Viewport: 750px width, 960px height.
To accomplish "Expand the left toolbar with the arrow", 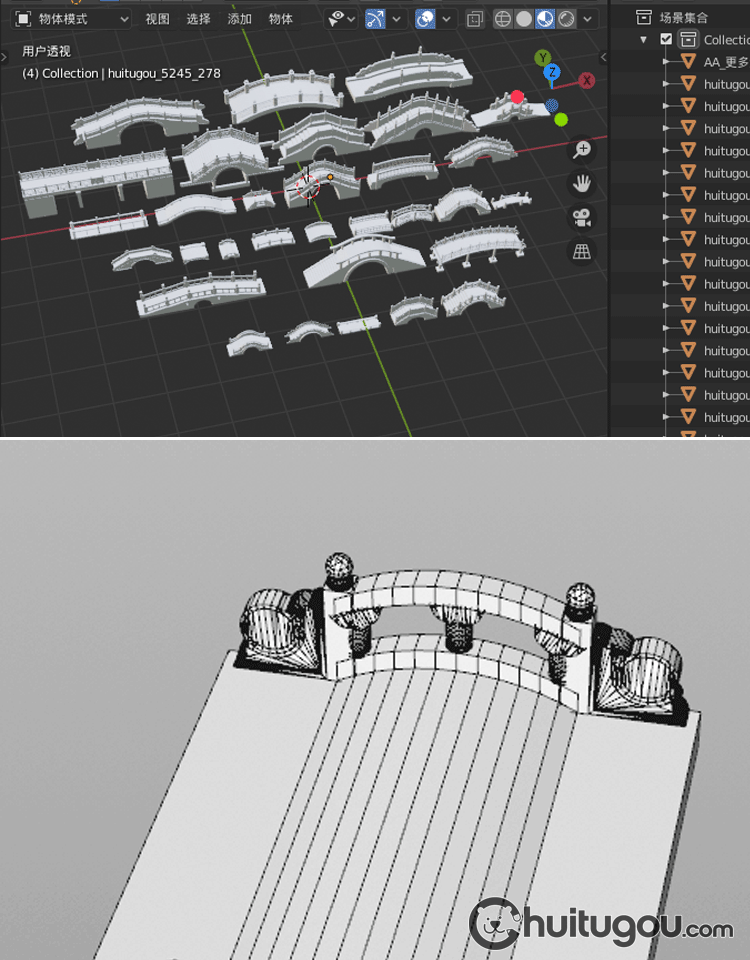I will [4, 58].
